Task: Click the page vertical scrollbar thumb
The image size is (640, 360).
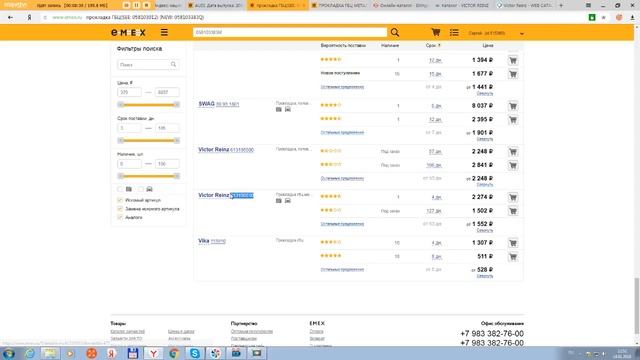Action: pyautogui.click(x=637, y=306)
